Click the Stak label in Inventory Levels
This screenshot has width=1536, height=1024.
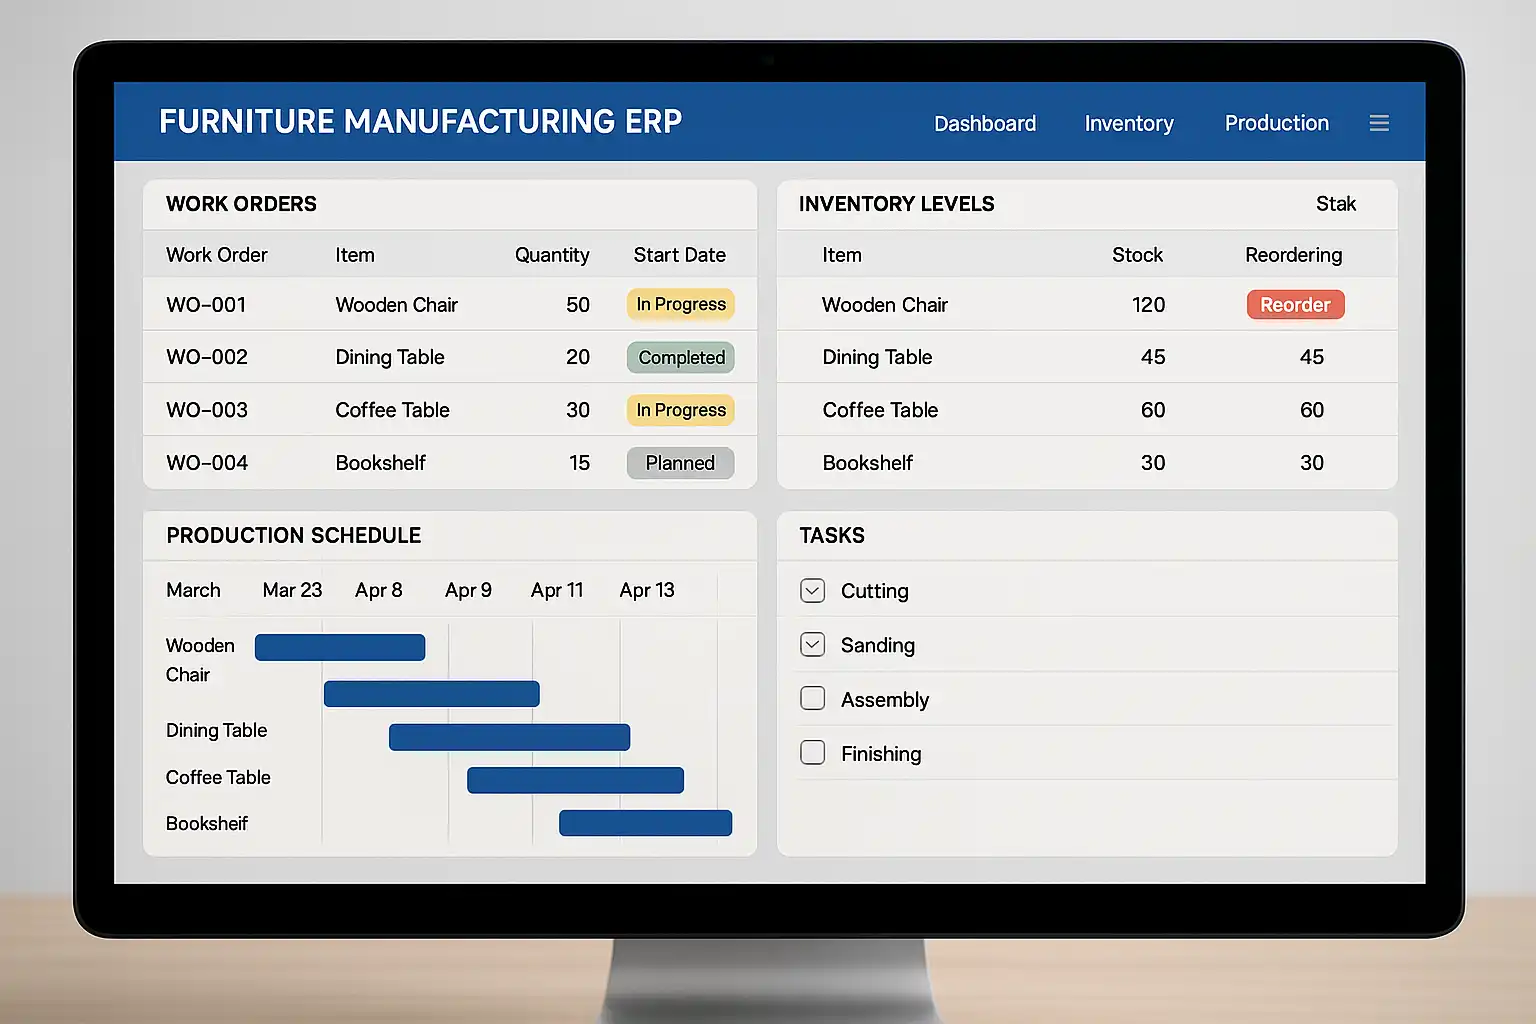point(1336,204)
